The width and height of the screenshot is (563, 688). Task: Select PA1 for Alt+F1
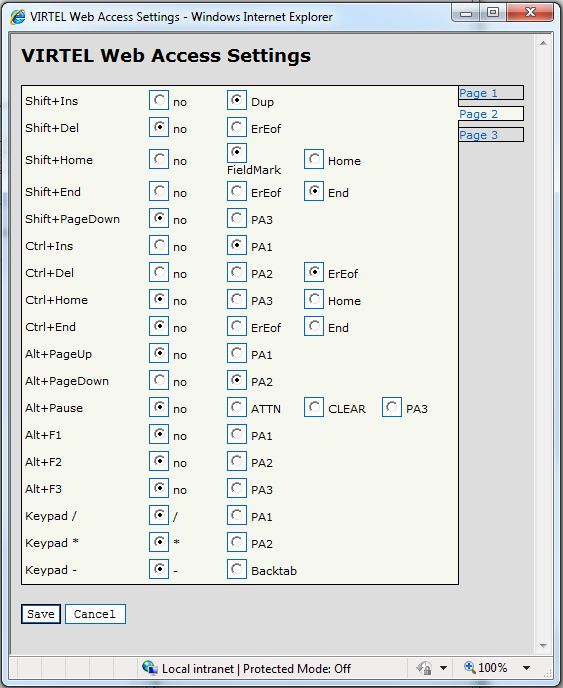click(x=237, y=434)
